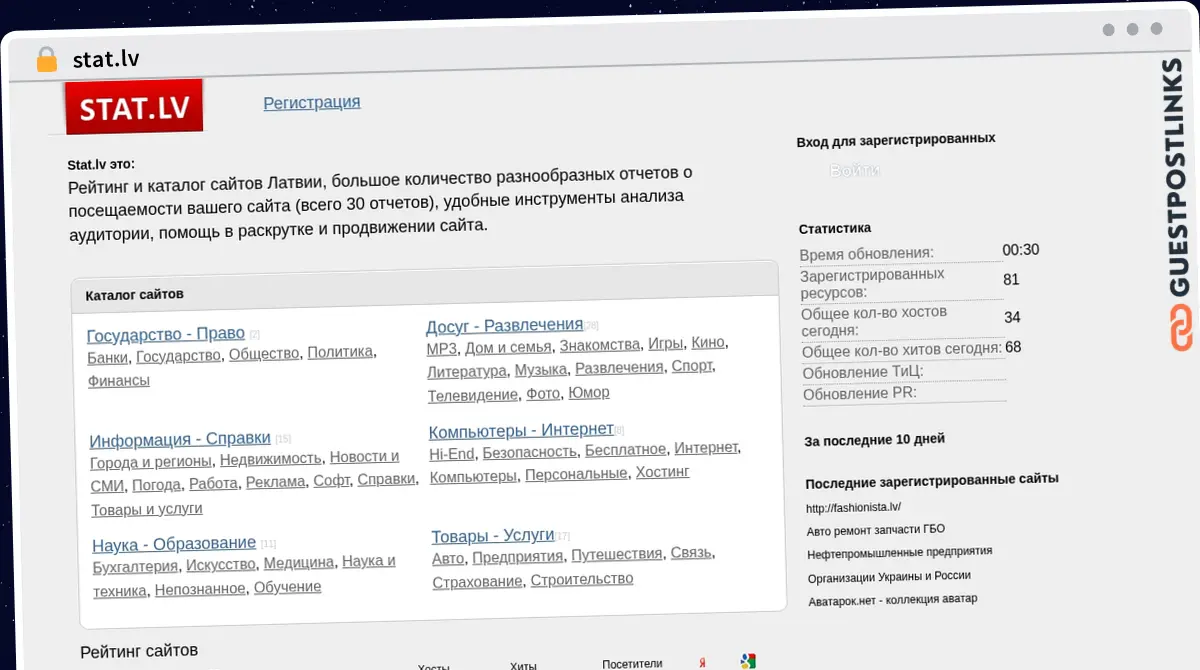Screen dimensions: 1200x670
Task: Open the Компьютеры - Интернет category
Action: click(520, 431)
